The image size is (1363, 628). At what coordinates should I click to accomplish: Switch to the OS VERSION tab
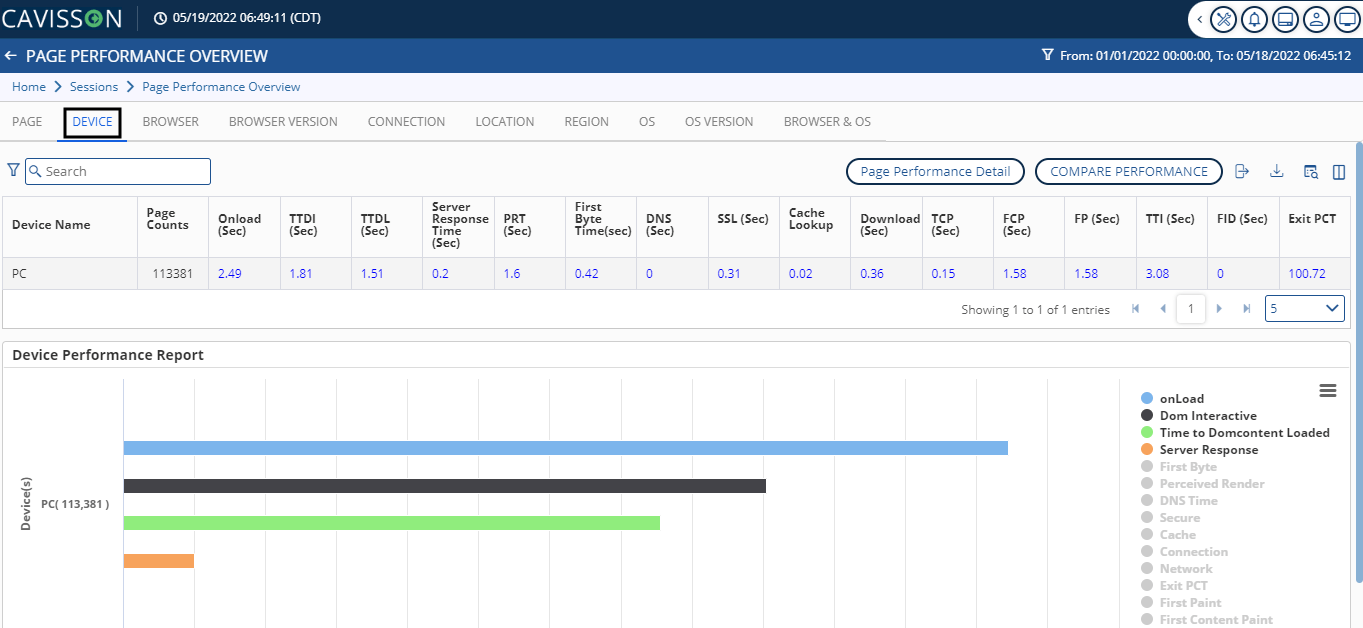719,122
